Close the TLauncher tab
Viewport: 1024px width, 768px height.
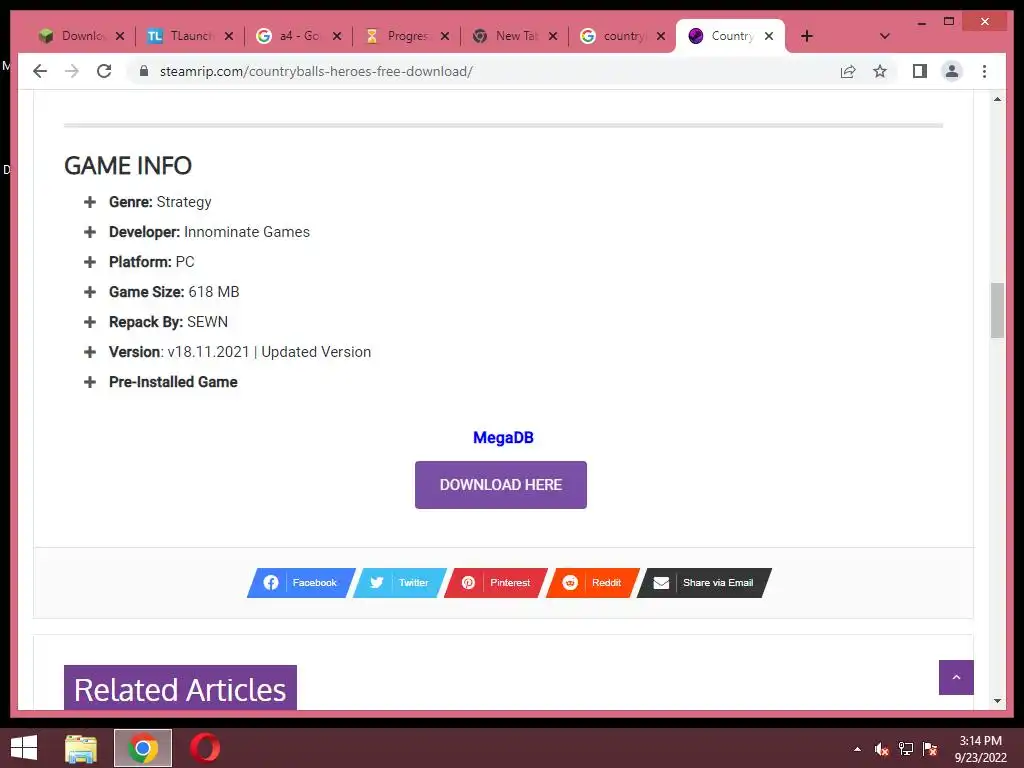(x=229, y=36)
